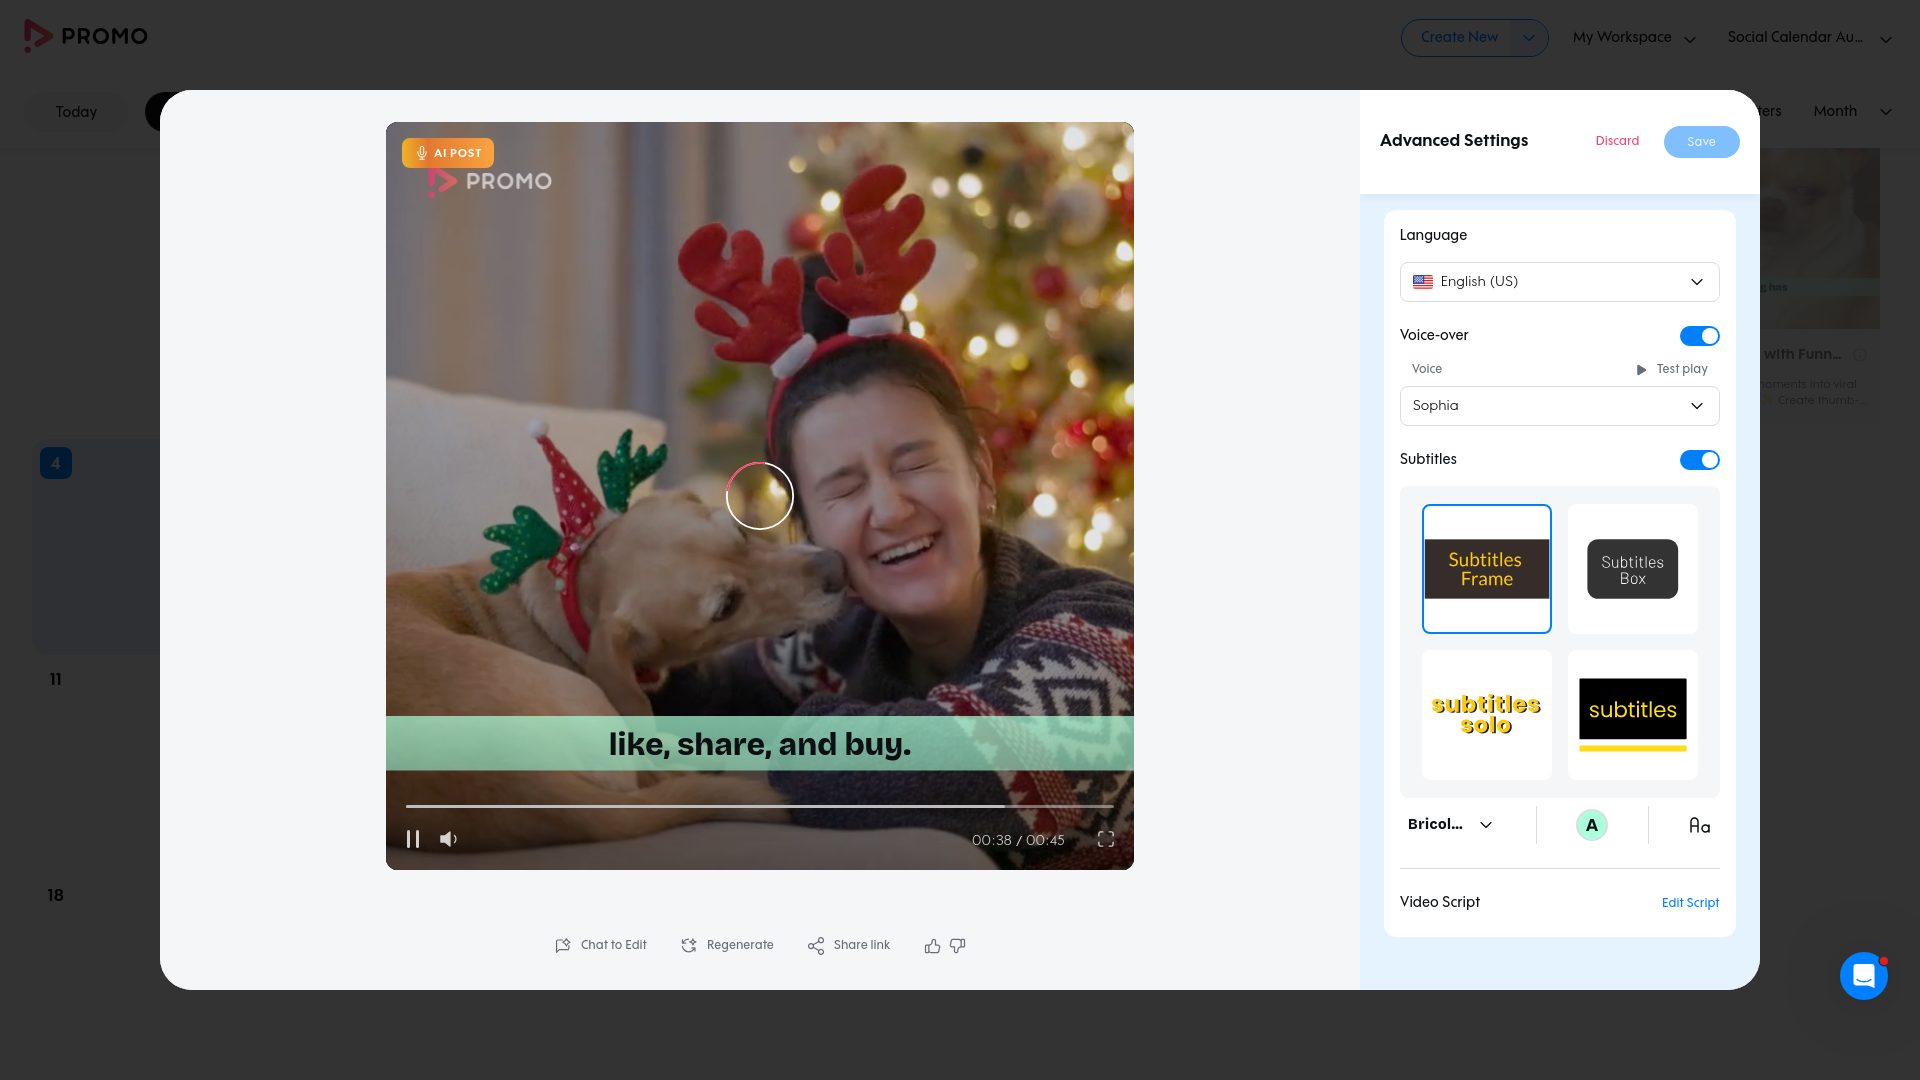Open the support chat bubble
Viewport: 1920px width, 1080px height.
tap(1864, 975)
